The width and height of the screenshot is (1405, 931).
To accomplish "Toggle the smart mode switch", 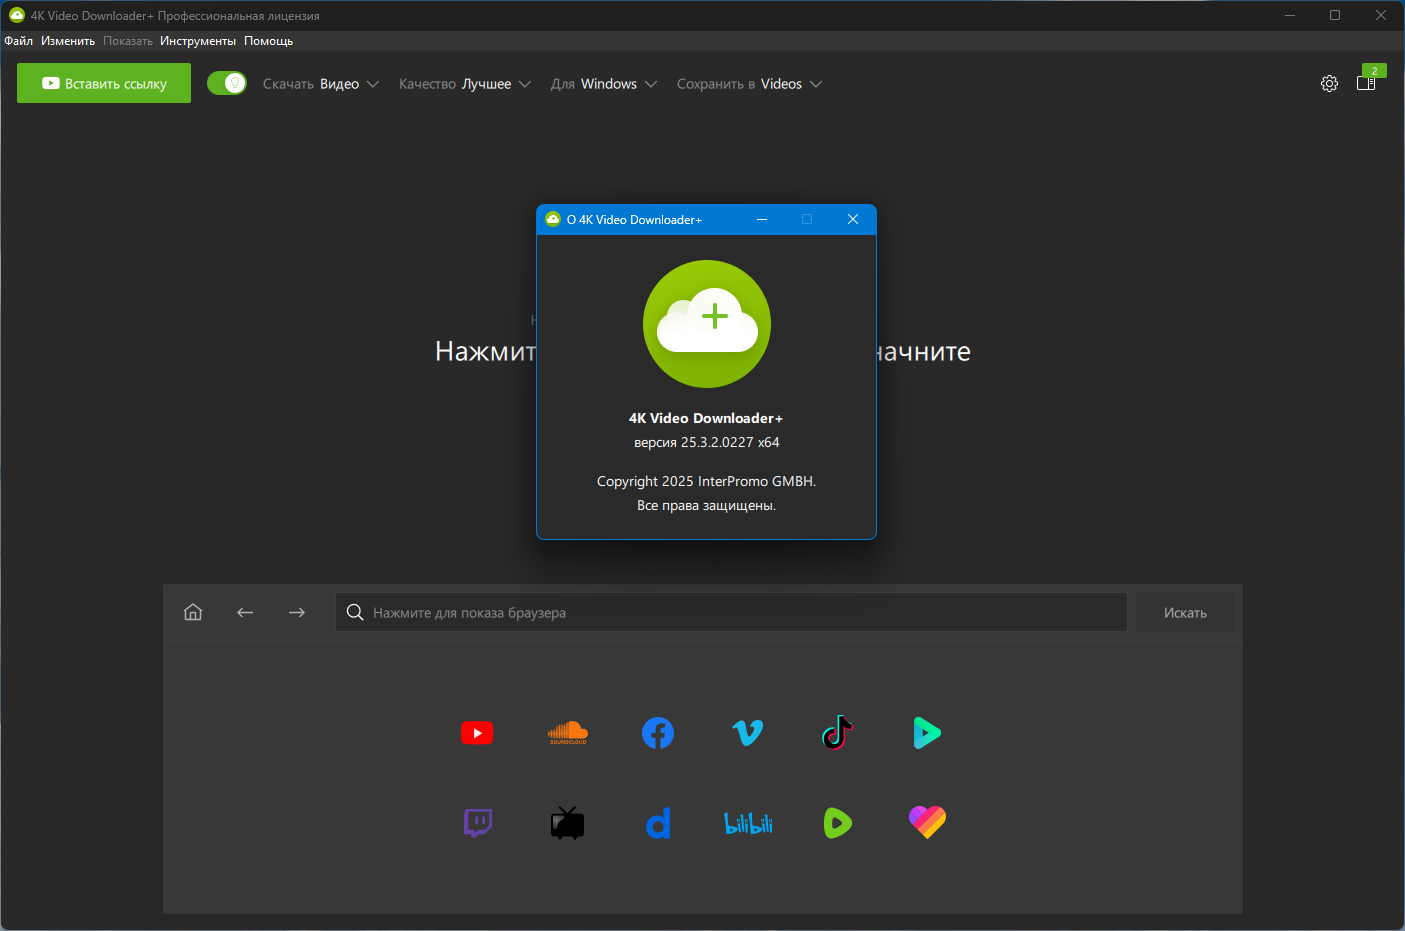I will tap(227, 83).
